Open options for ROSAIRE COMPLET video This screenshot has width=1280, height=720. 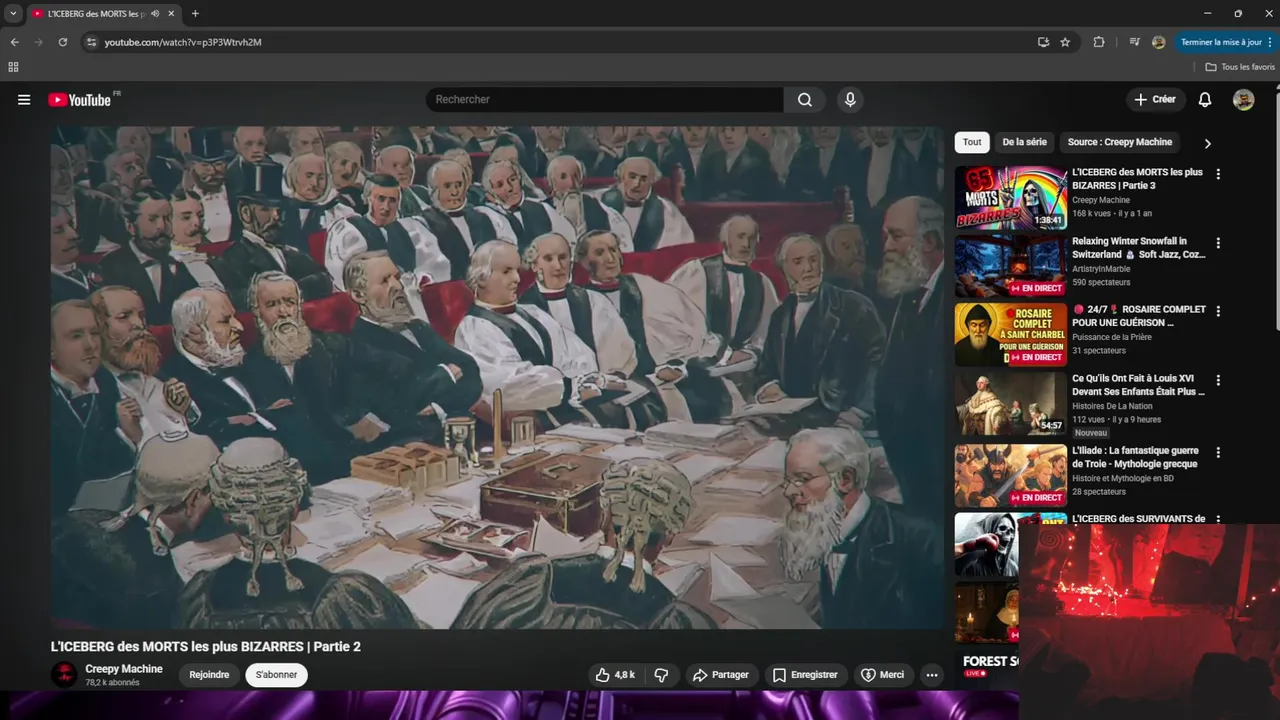(1218, 311)
